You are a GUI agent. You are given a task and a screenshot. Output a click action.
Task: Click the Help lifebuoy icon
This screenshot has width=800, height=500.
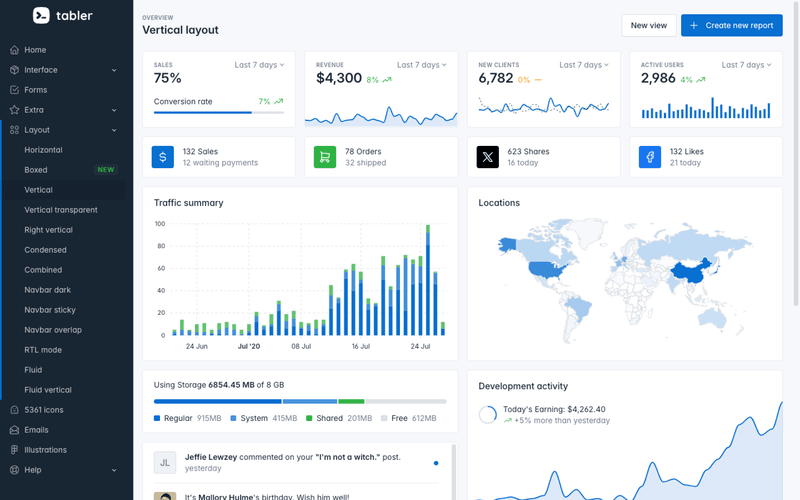pos(14,469)
